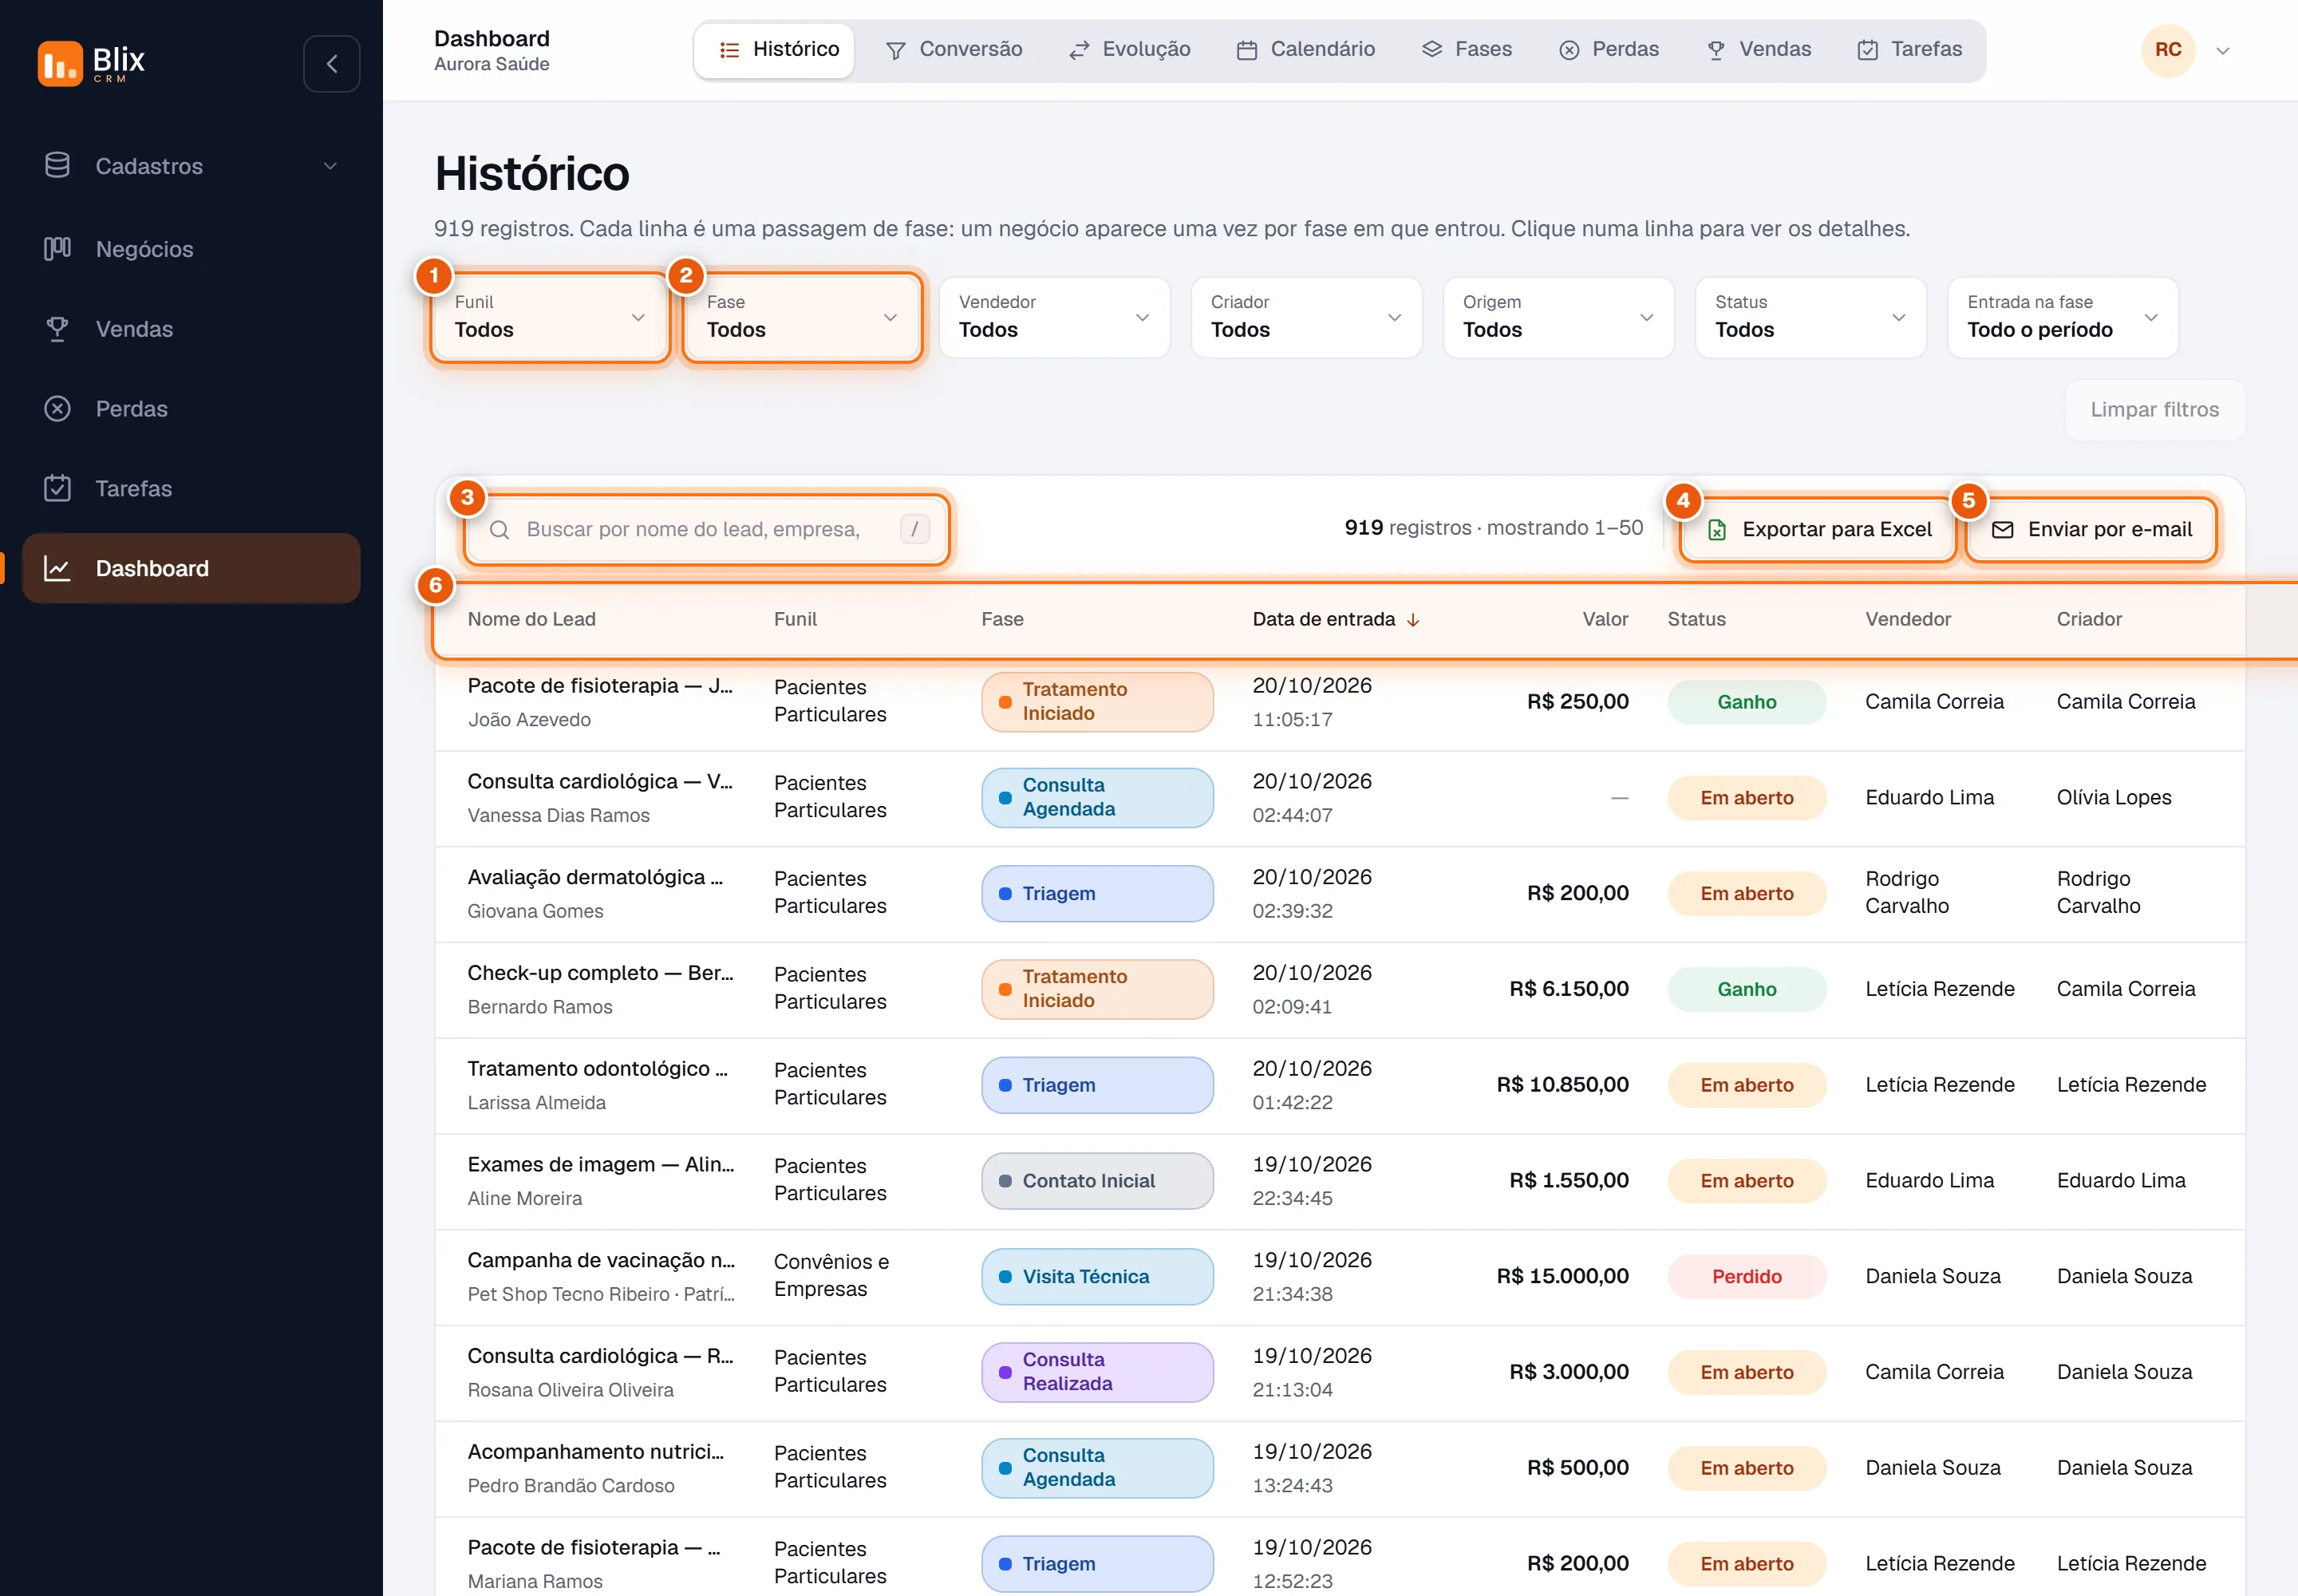Click the Buscar por nome do lead field
The height and width of the screenshot is (1596, 2298).
pos(707,529)
